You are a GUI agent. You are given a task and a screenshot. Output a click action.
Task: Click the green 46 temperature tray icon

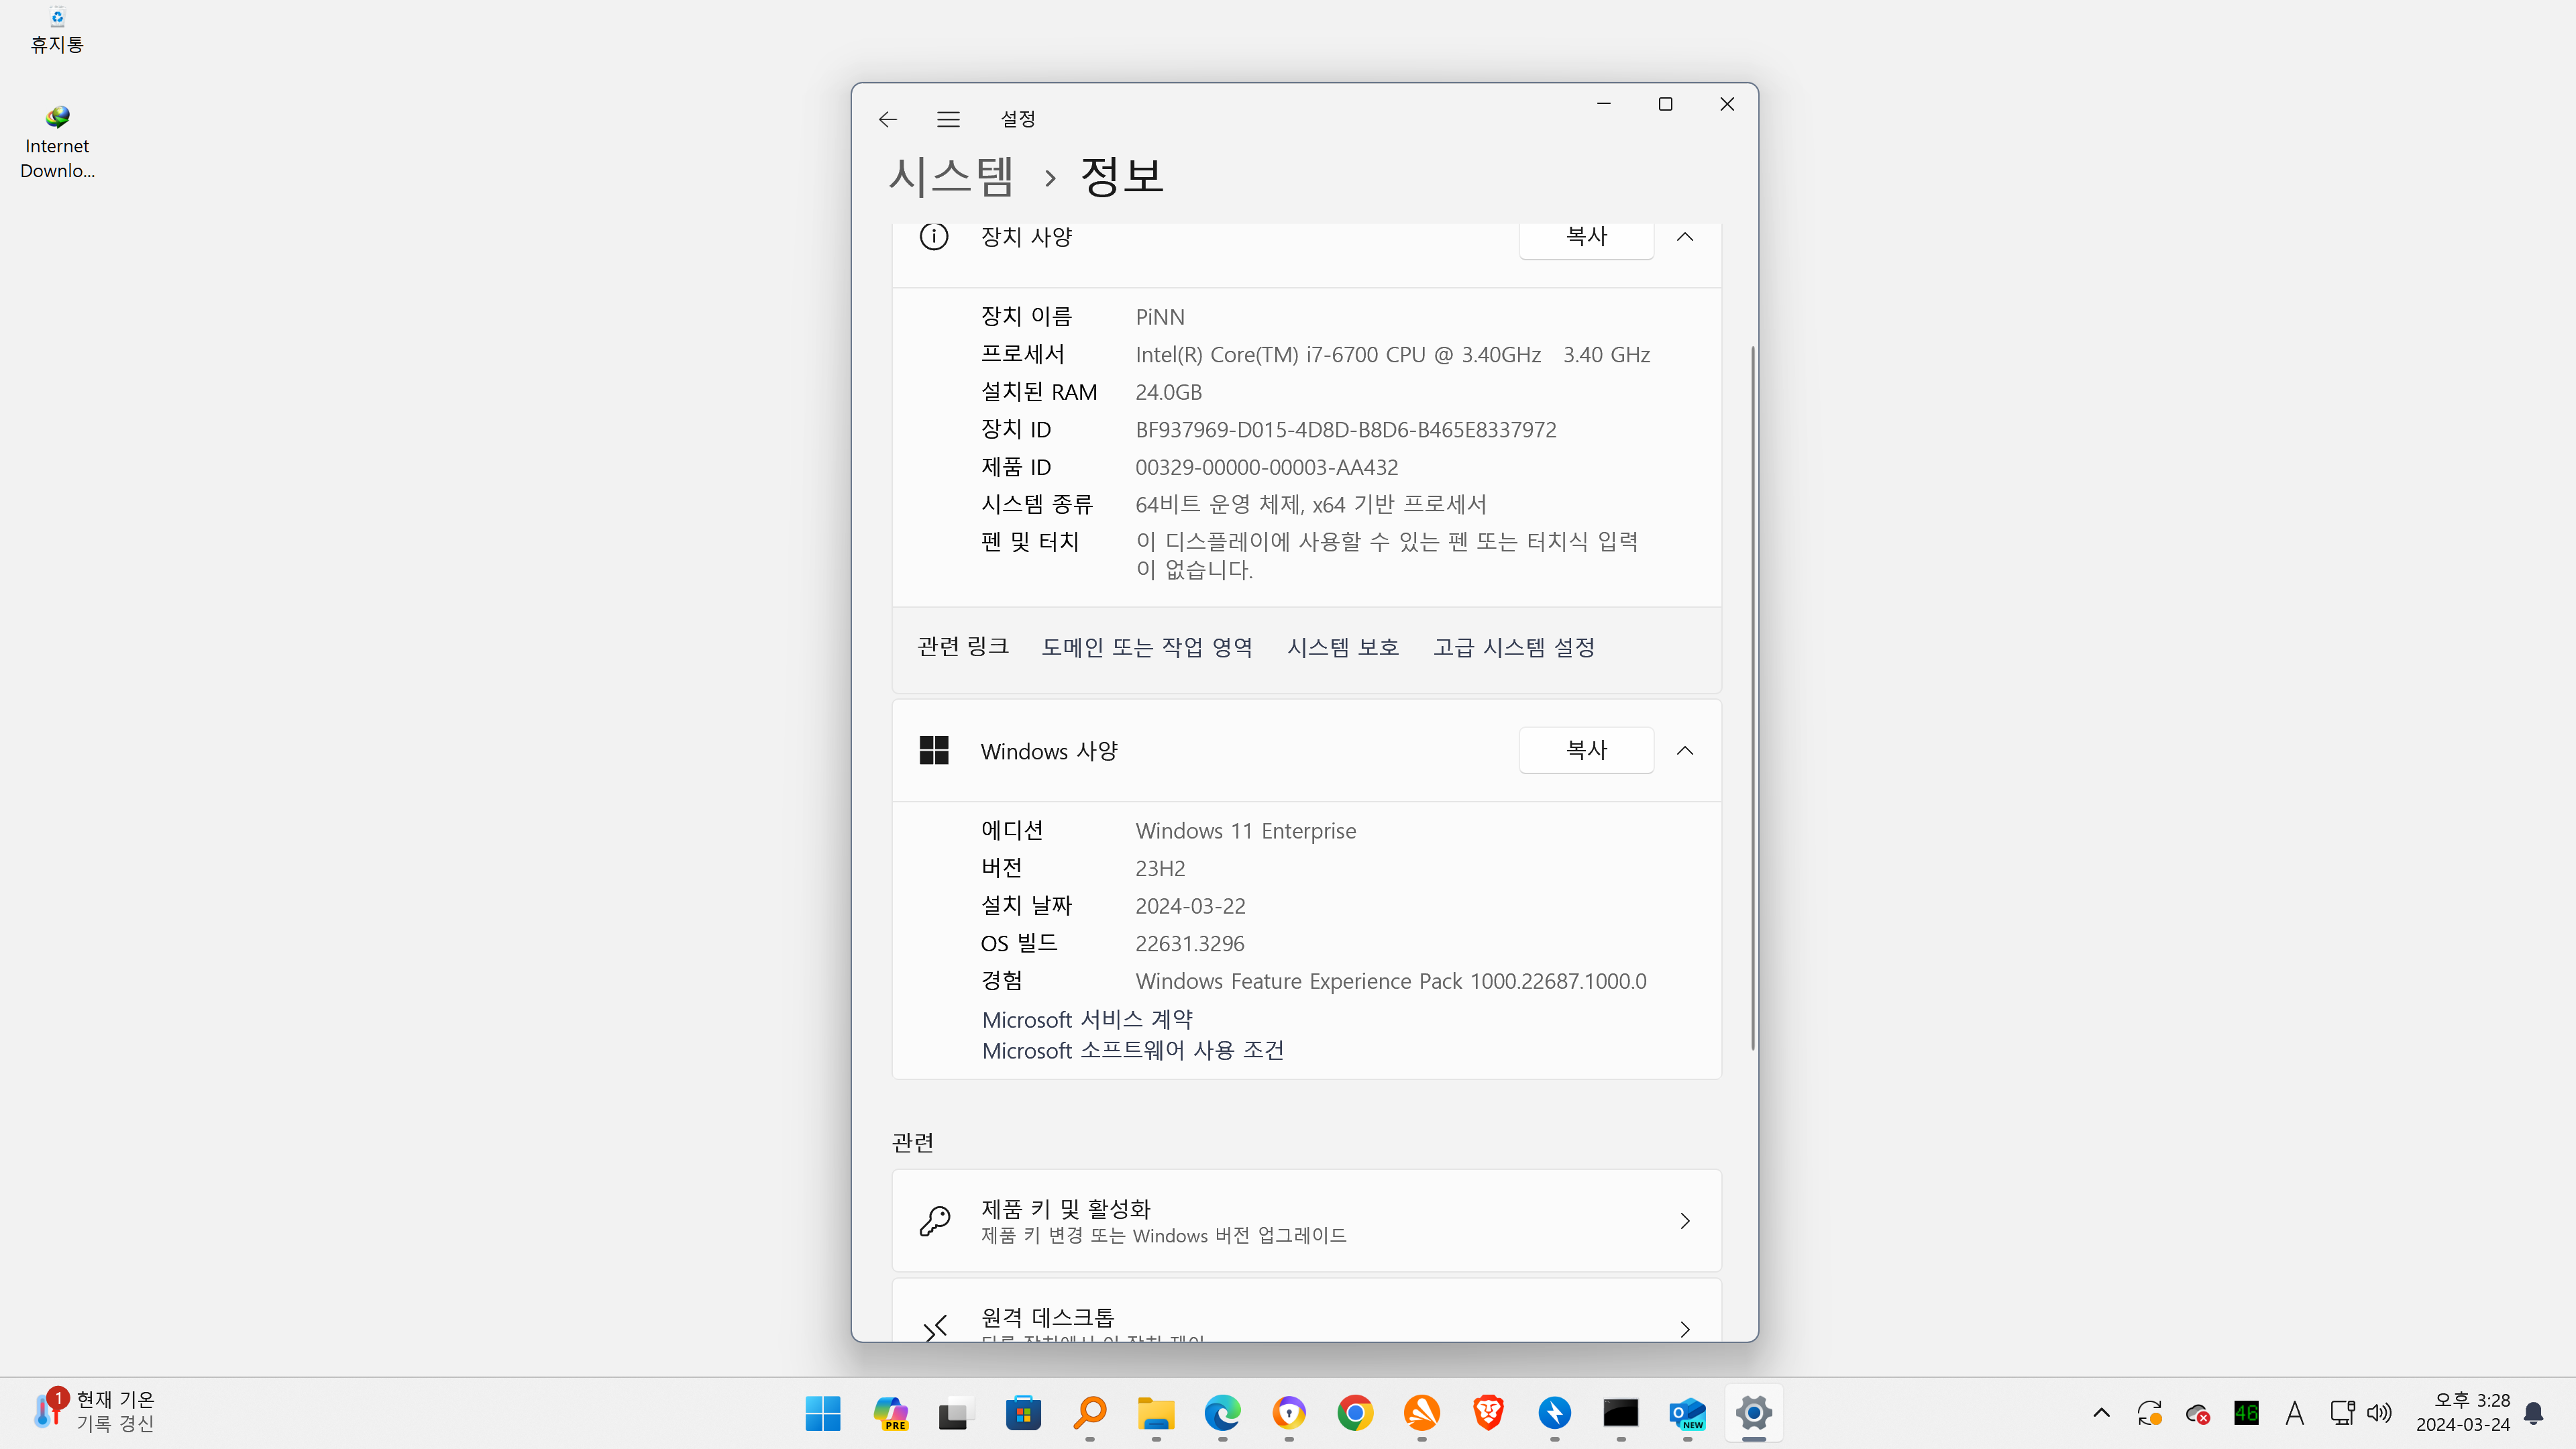2246,1413
